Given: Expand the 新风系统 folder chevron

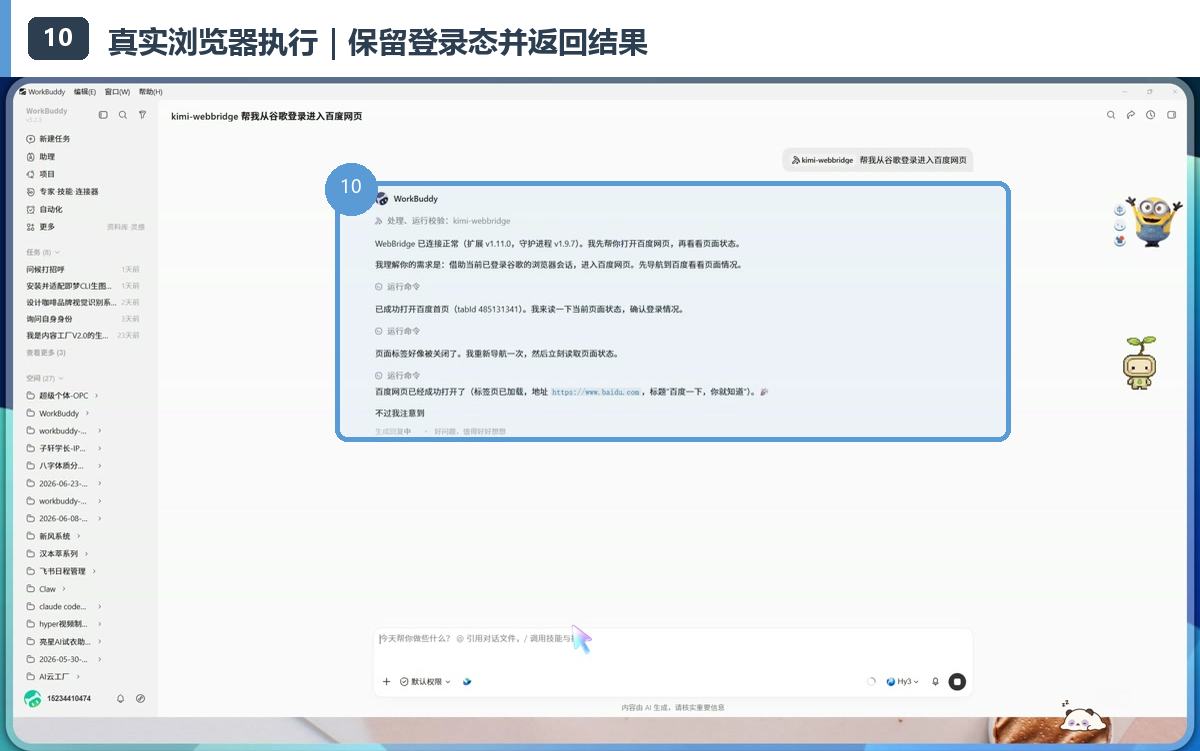Looking at the screenshot, I should coord(79,536).
